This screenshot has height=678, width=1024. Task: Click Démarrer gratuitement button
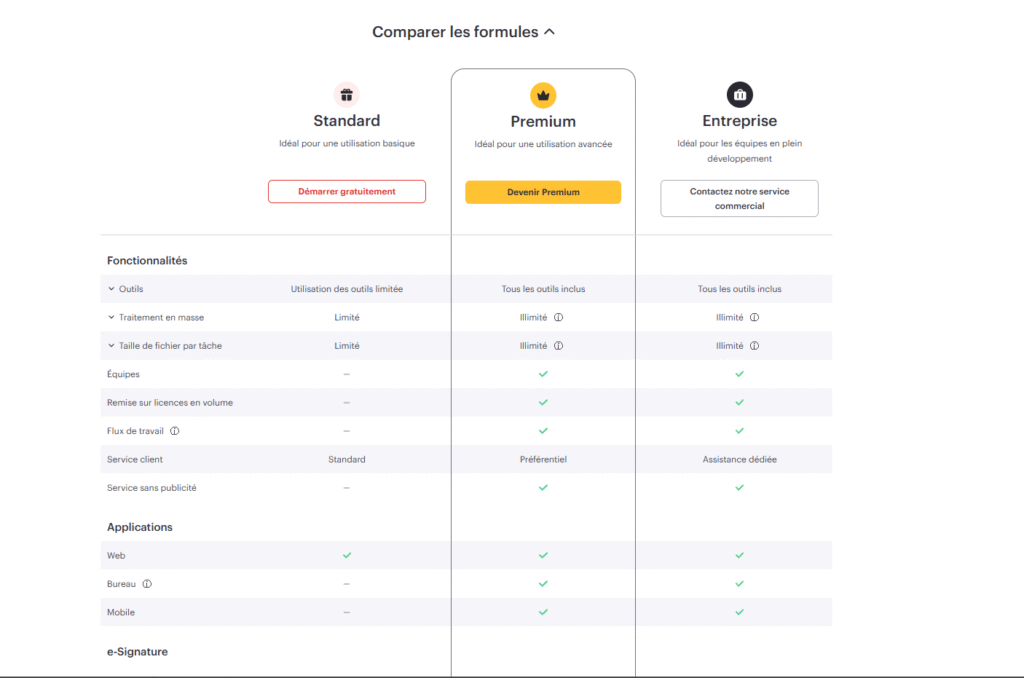point(347,191)
